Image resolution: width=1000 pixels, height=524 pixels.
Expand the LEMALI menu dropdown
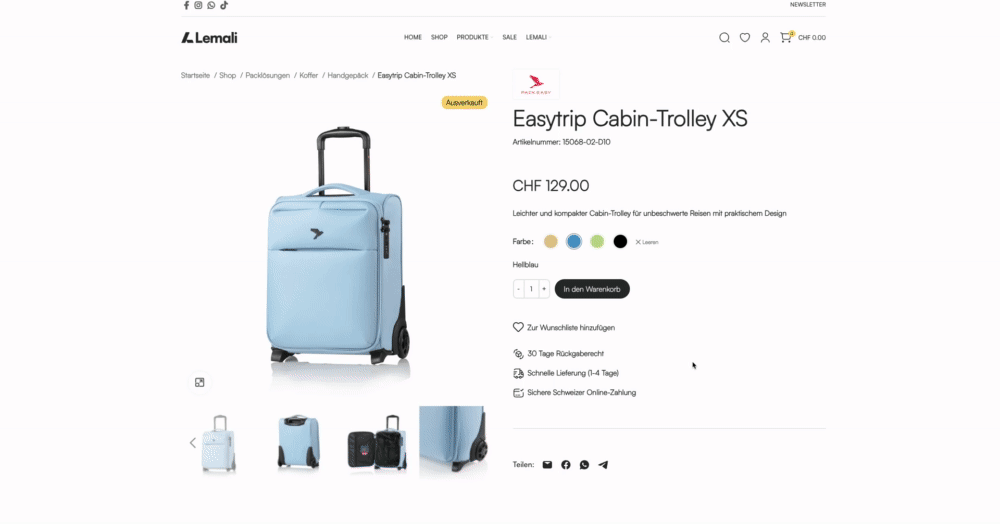coord(538,38)
